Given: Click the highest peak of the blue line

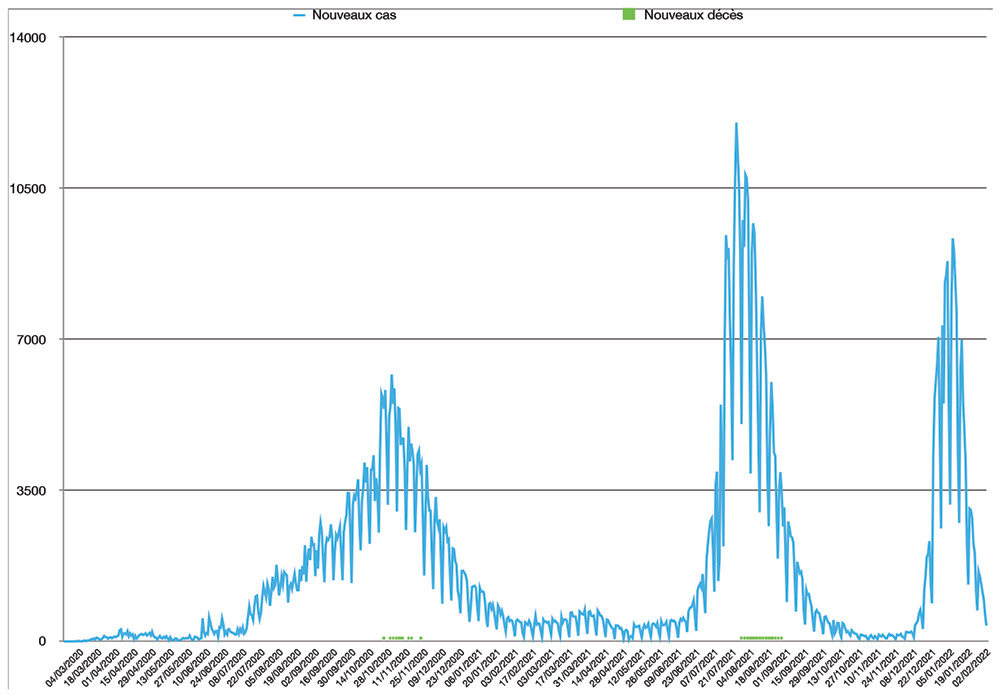Looking at the screenshot, I should pyautogui.click(x=736, y=124).
